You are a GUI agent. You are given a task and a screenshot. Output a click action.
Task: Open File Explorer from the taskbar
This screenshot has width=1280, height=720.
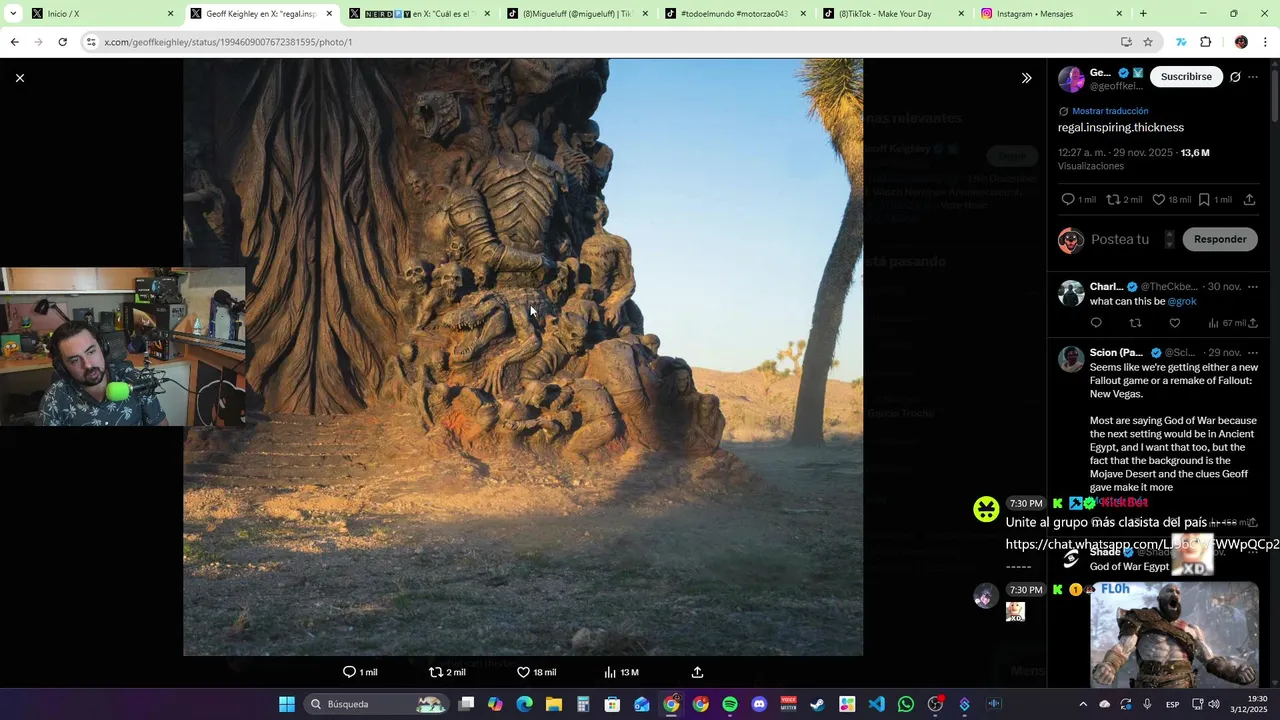pos(554,704)
